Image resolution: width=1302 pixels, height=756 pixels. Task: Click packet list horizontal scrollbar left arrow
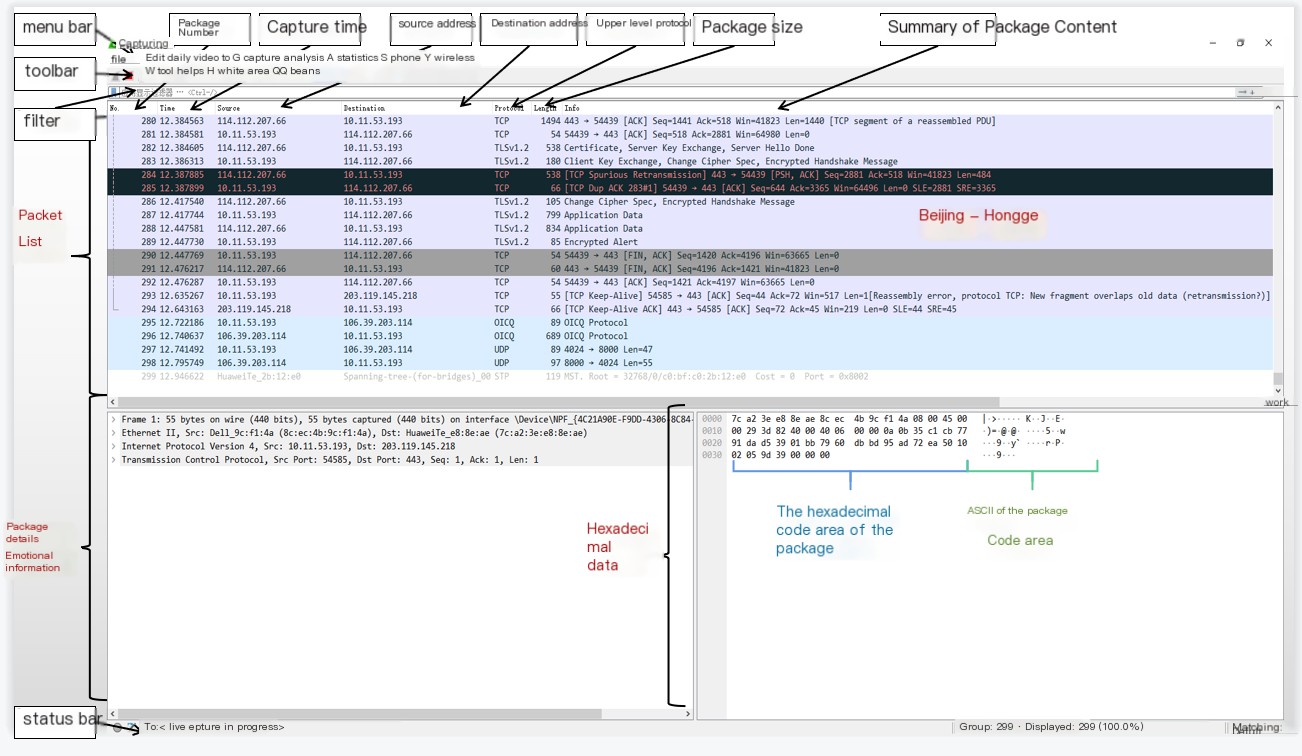point(112,401)
